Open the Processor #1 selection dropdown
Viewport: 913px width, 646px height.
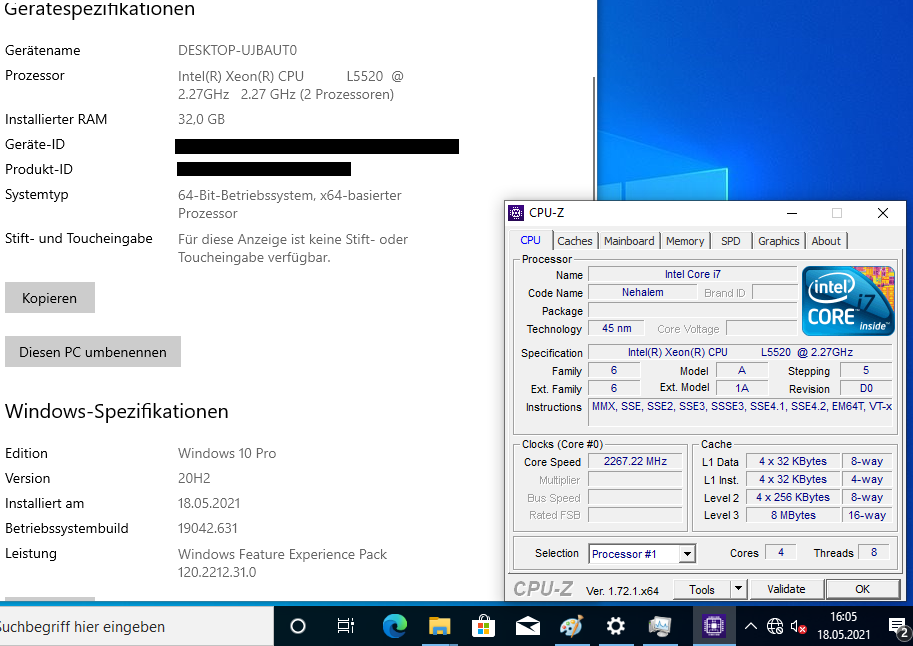[x=642, y=553]
